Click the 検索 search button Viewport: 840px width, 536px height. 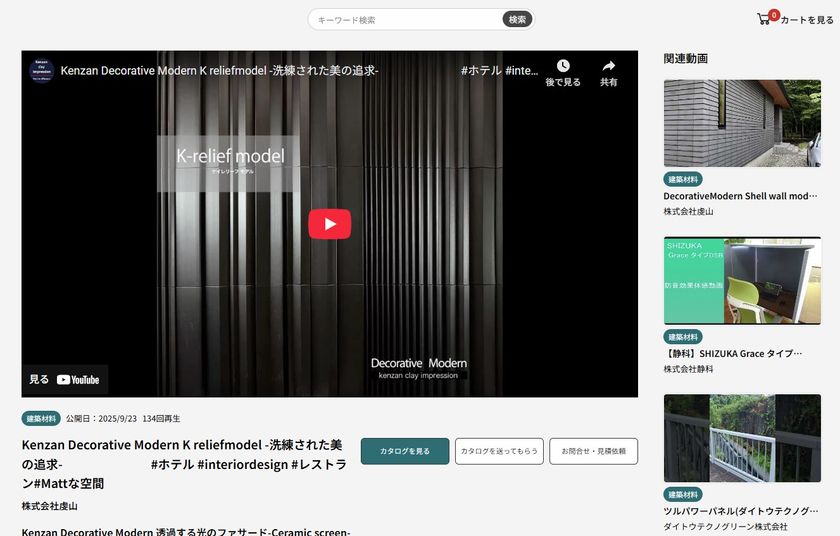(x=517, y=20)
